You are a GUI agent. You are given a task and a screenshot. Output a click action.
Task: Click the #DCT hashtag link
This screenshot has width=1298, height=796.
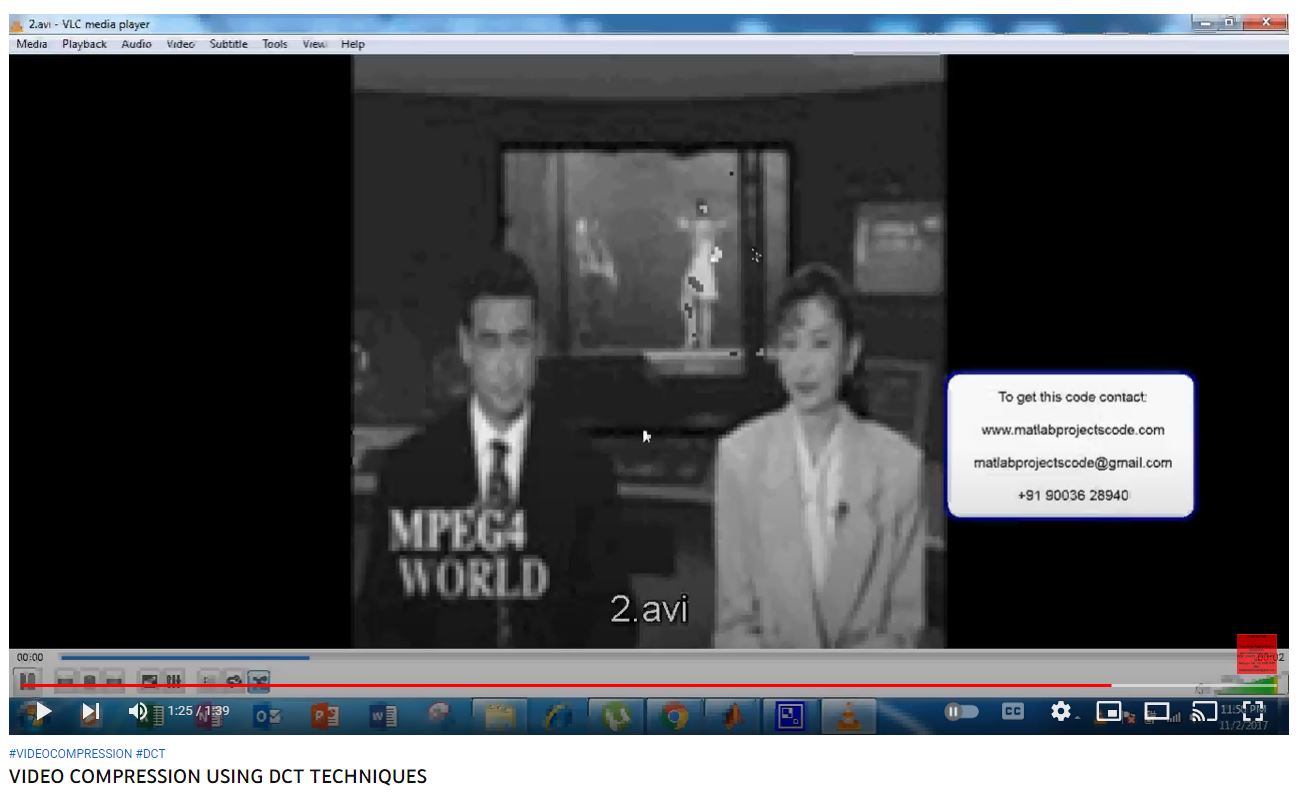(151, 753)
